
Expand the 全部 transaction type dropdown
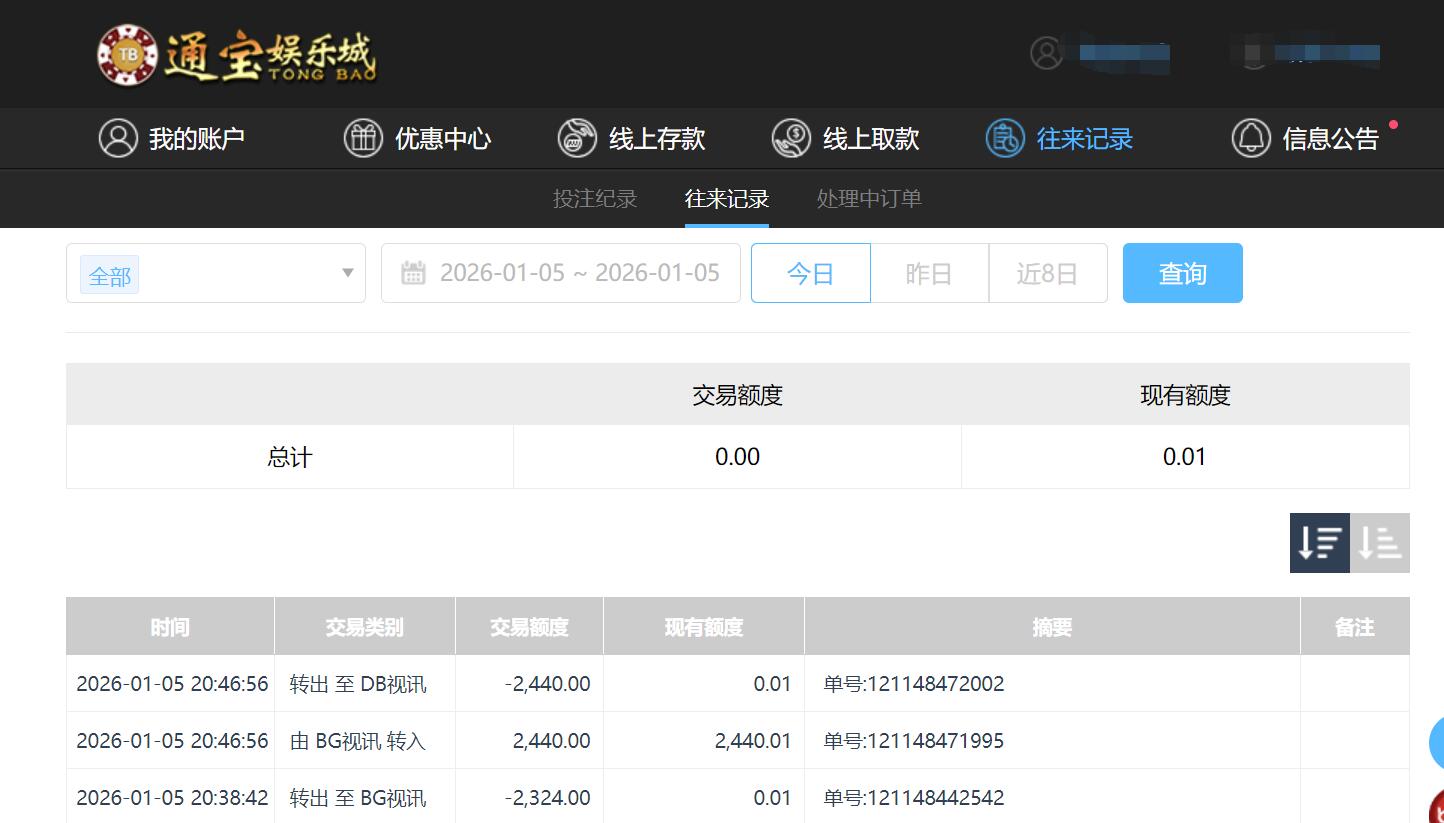[x=347, y=273]
